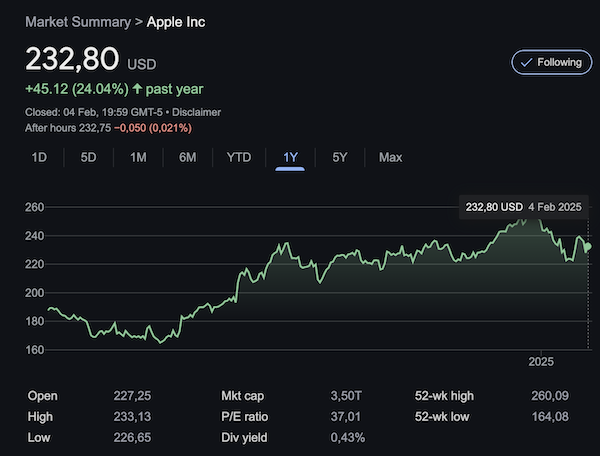Screen dimensions: 600x456
Task: Click the After hours 232,75 text
Action: 68,128
